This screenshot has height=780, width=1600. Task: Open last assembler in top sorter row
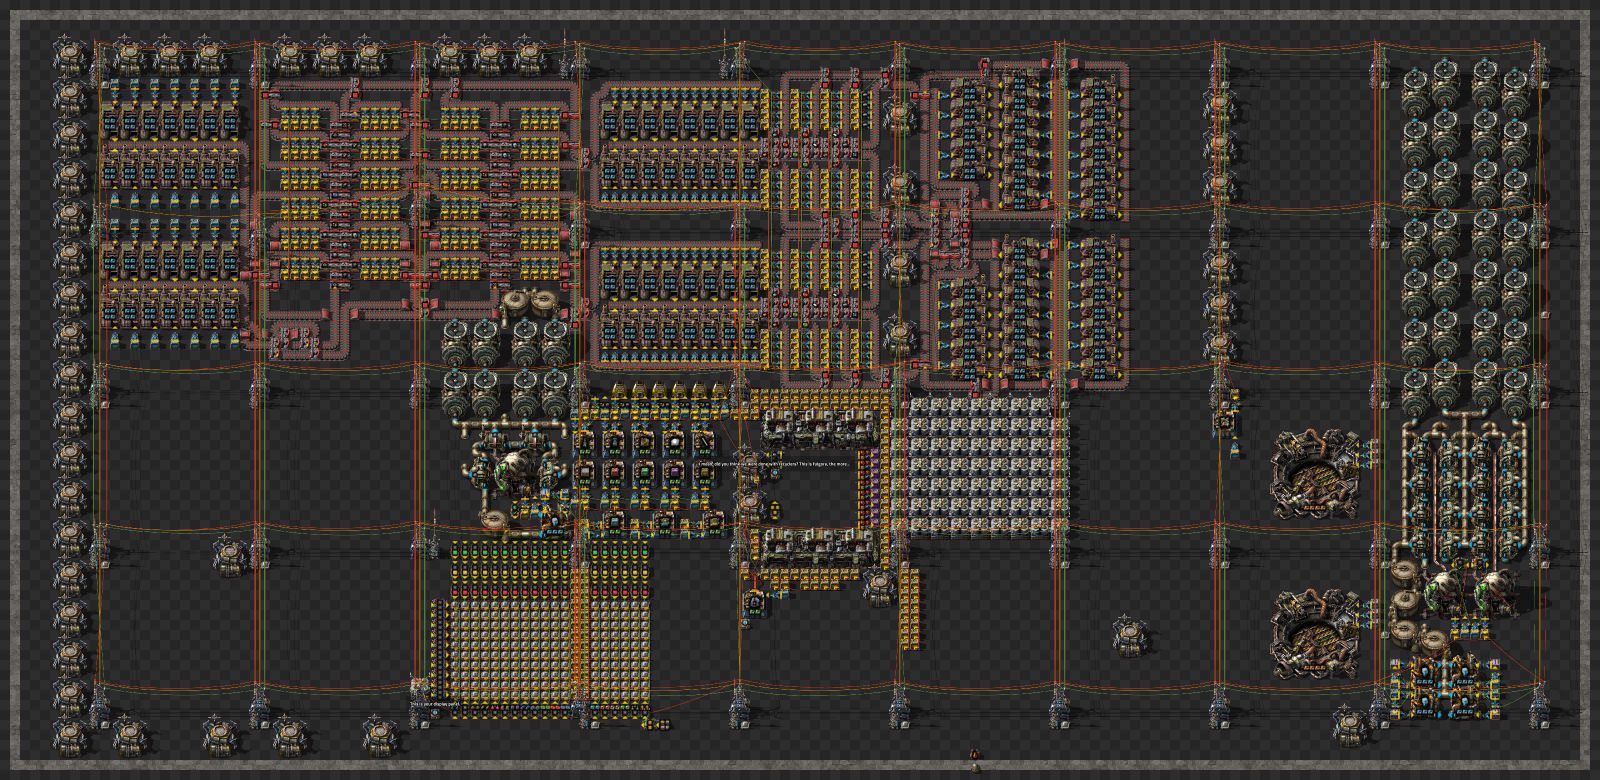(705, 444)
